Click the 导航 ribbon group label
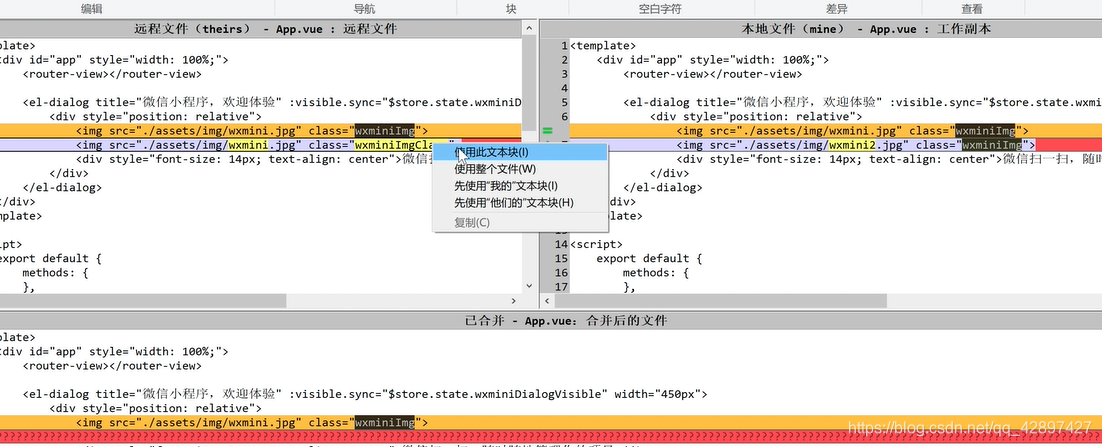 point(364,9)
